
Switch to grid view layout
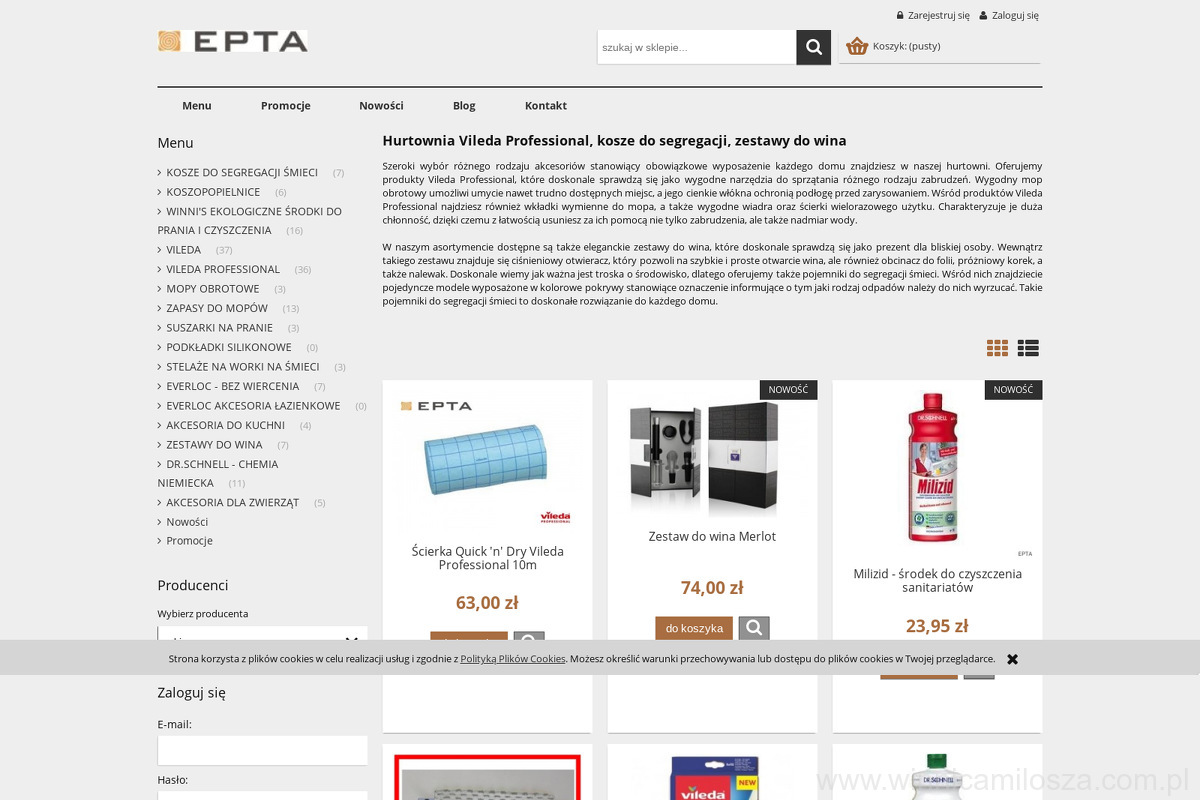click(x=997, y=348)
